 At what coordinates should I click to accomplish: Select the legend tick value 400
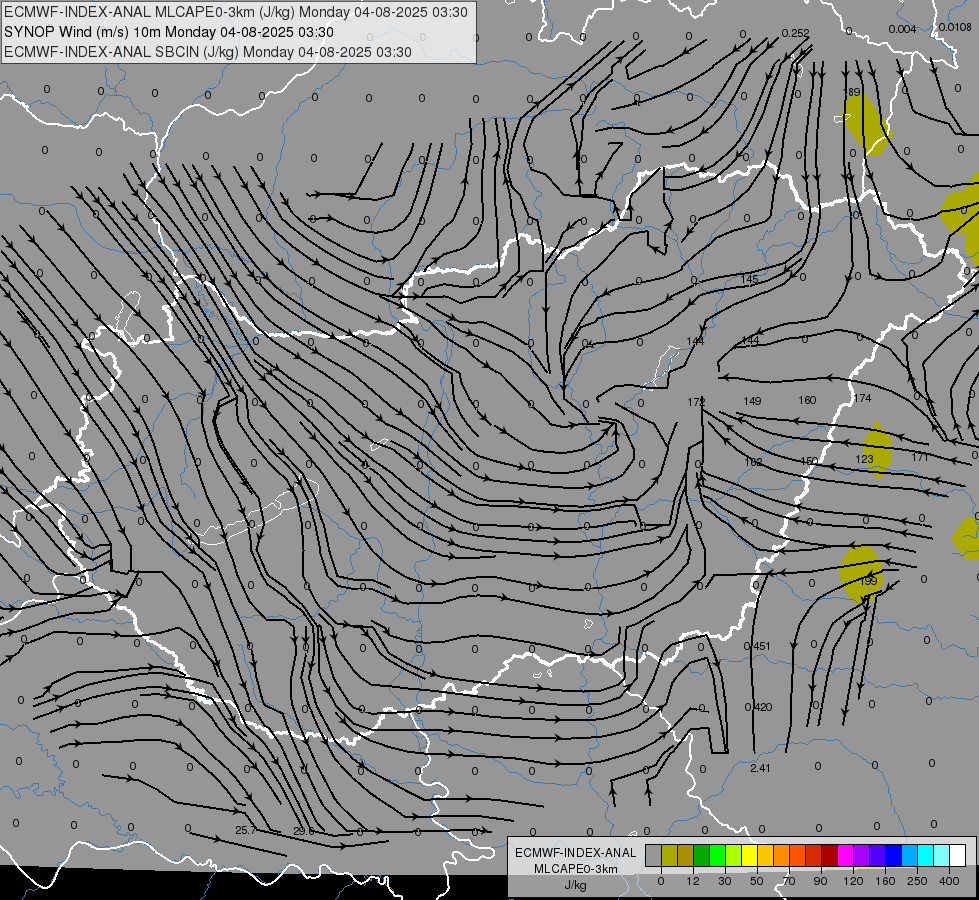[949, 881]
